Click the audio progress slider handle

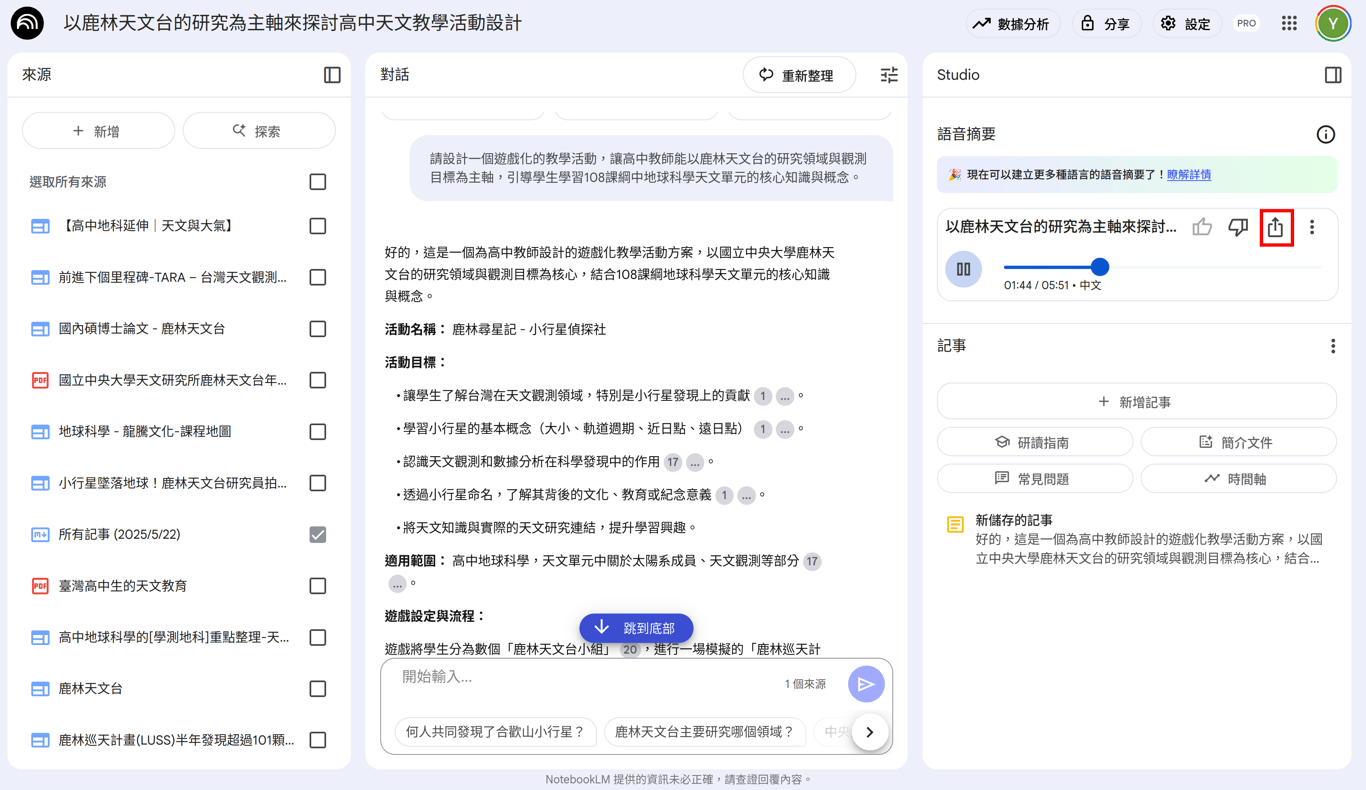point(1100,267)
